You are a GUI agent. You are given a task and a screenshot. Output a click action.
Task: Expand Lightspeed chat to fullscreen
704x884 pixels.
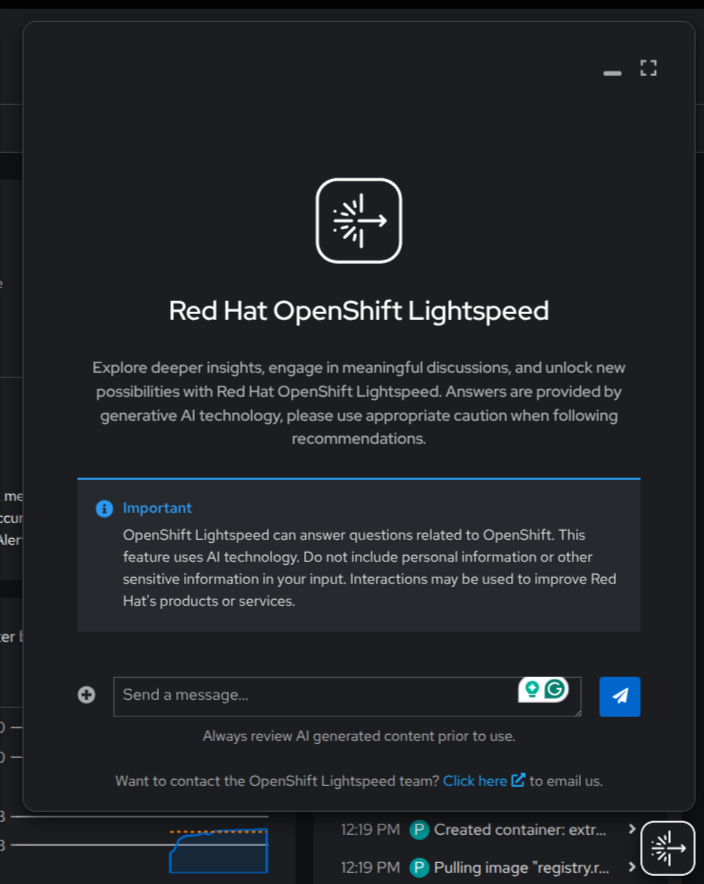(648, 68)
